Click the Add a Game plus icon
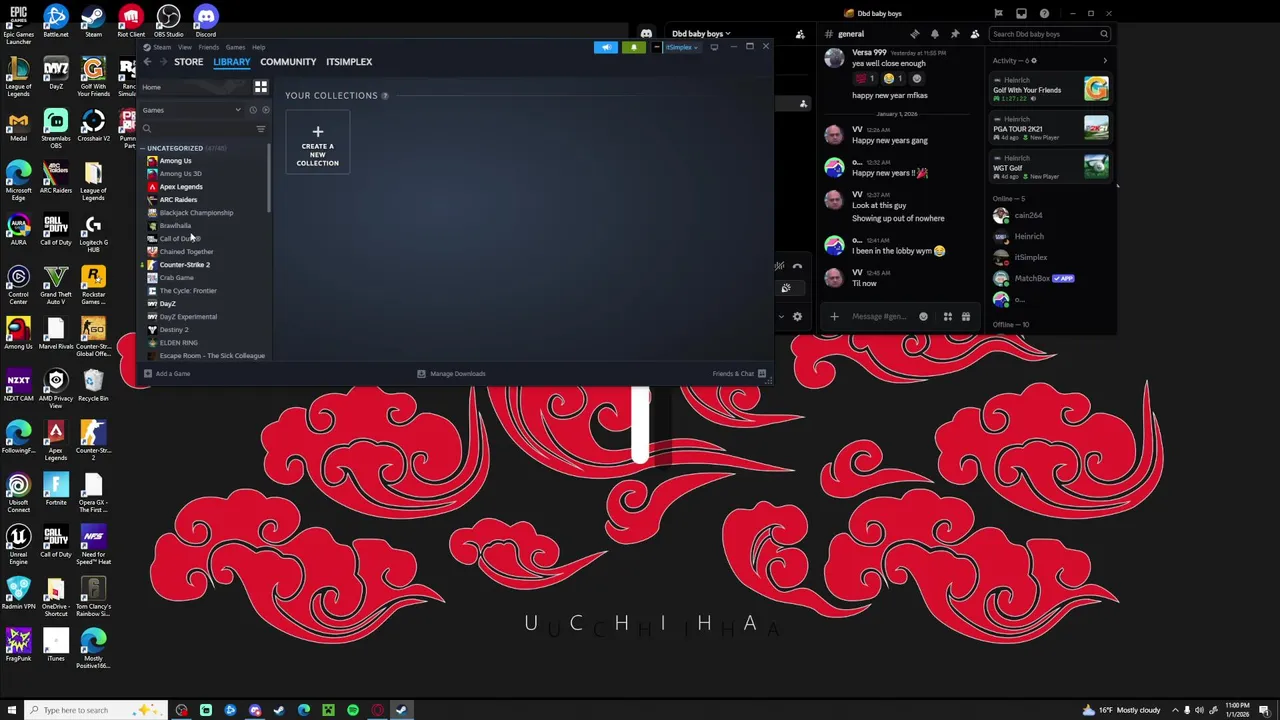 (147, 374)
